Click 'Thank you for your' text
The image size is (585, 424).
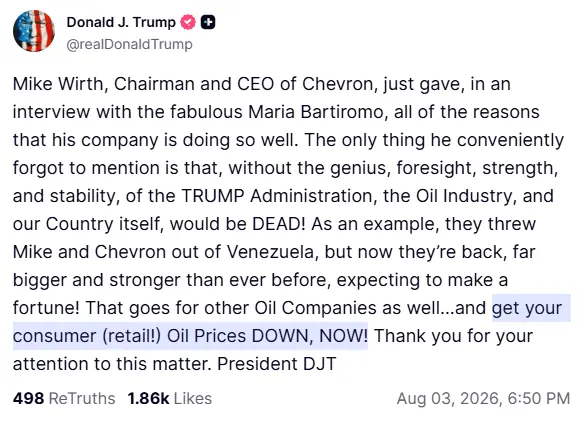[x=453, y=336]
